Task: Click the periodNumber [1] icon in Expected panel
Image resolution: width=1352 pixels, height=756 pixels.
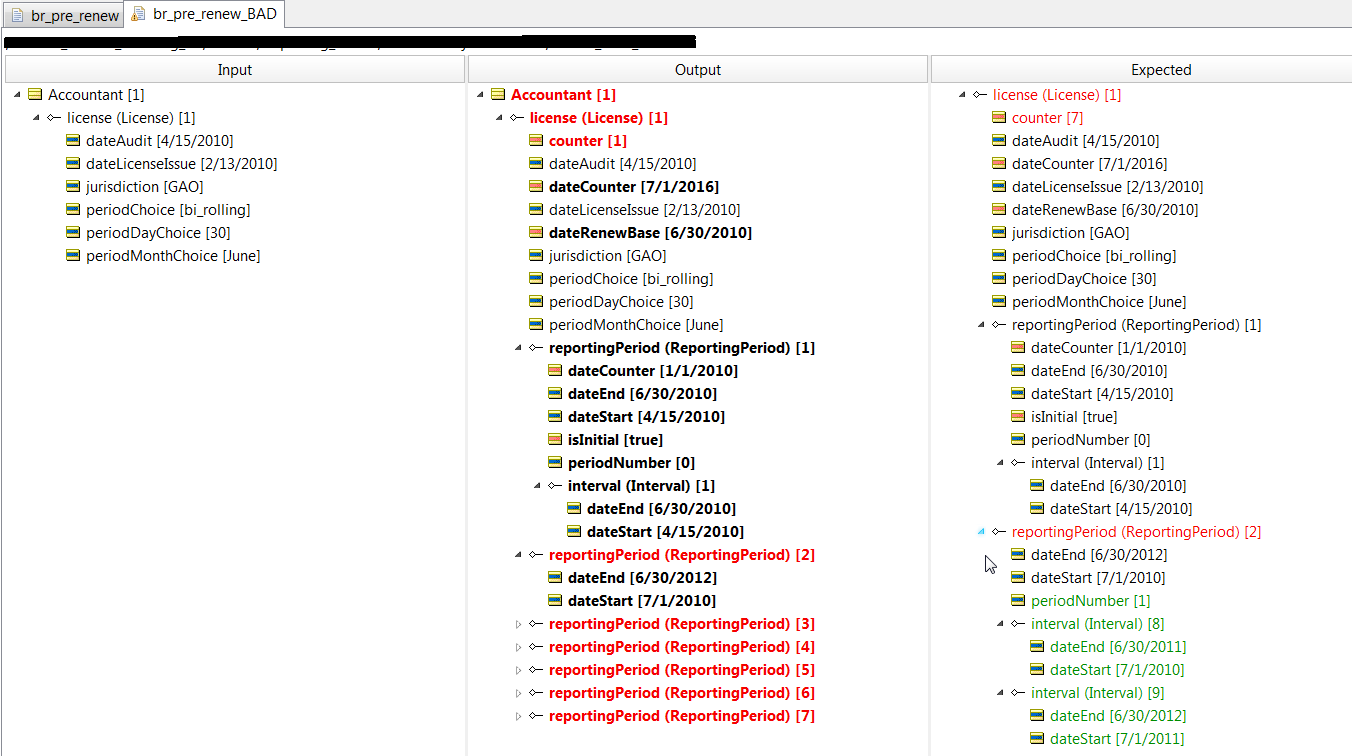Action: (x=1018, y=601)
